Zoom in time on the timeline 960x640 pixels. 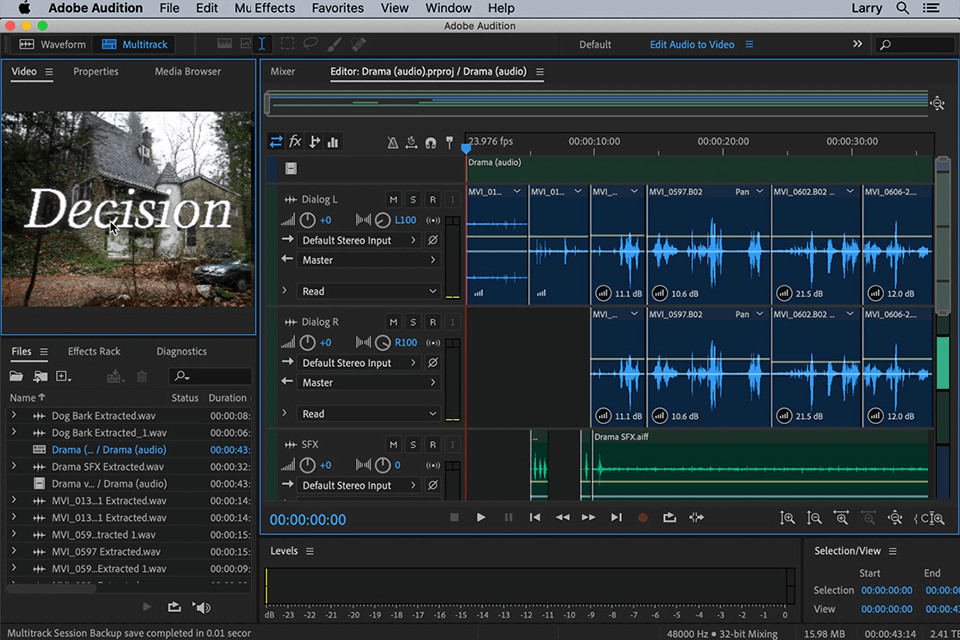(841, 518)
